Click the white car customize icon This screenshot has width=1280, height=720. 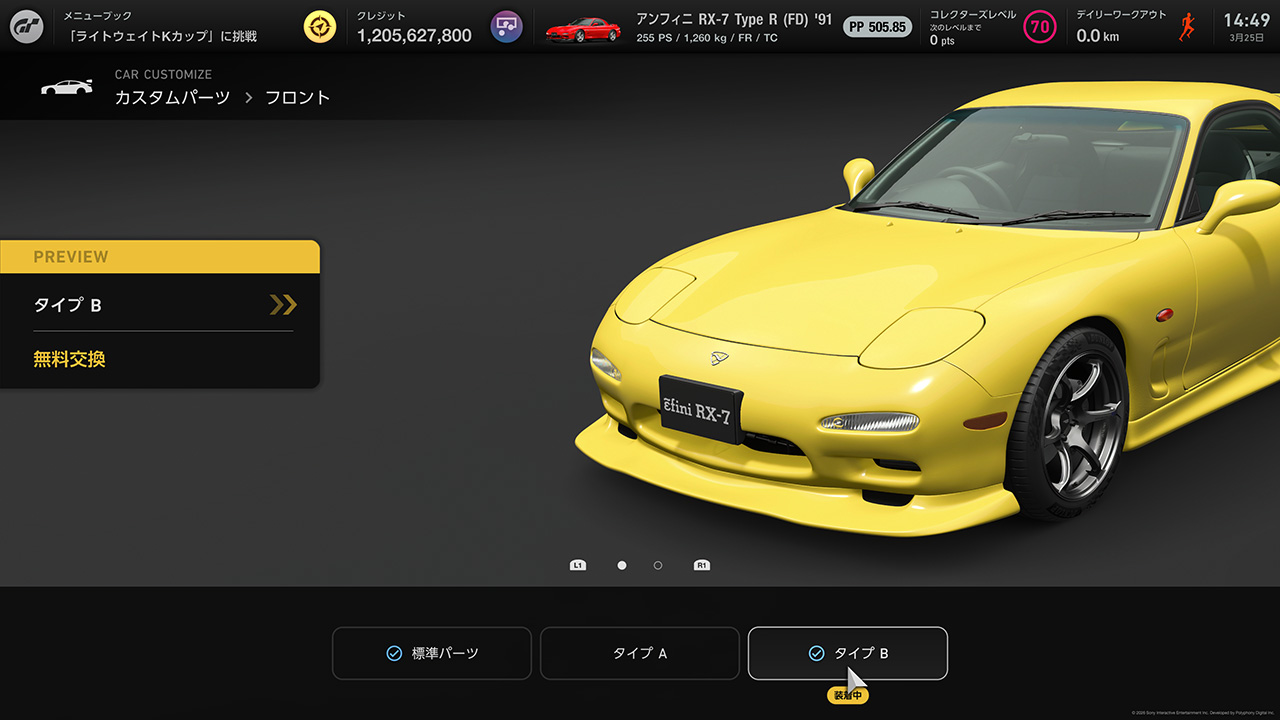[x=66, y=87]
